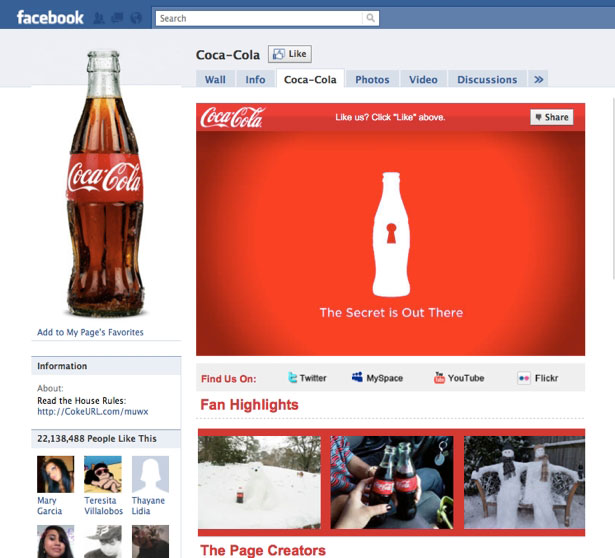
Task: Open the Video tab
Action: [x=423, y=80]
